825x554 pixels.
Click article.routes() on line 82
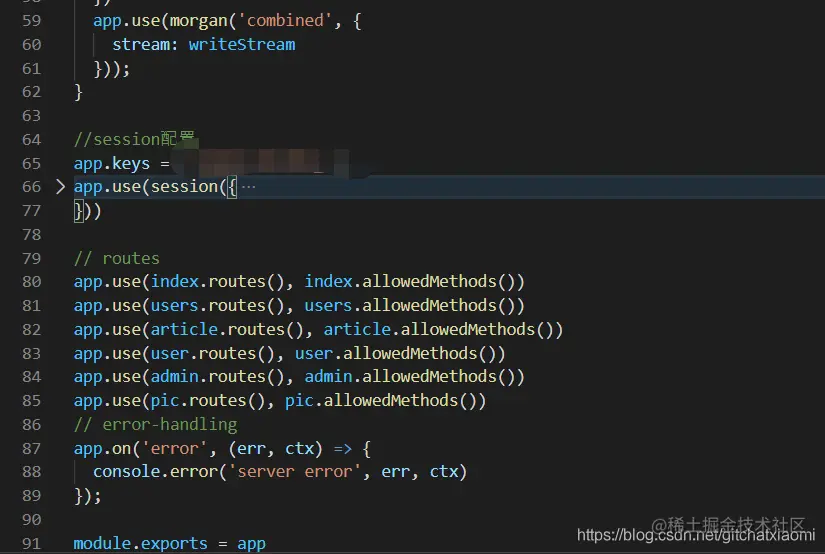(227, 329)
